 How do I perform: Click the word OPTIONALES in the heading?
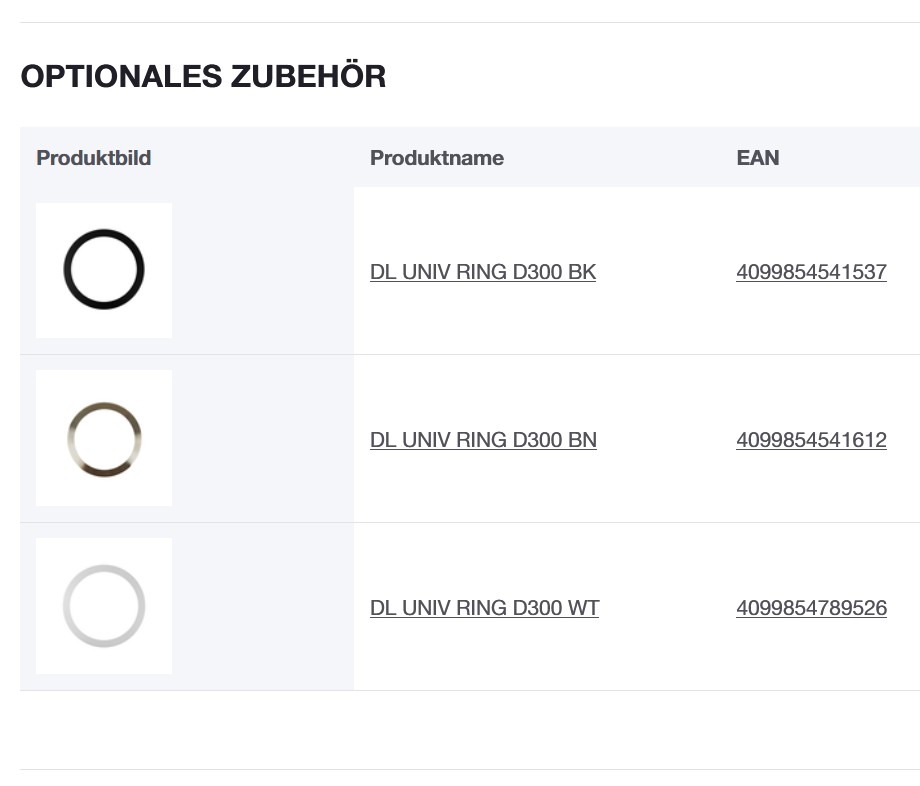click(x=122, y=76)
